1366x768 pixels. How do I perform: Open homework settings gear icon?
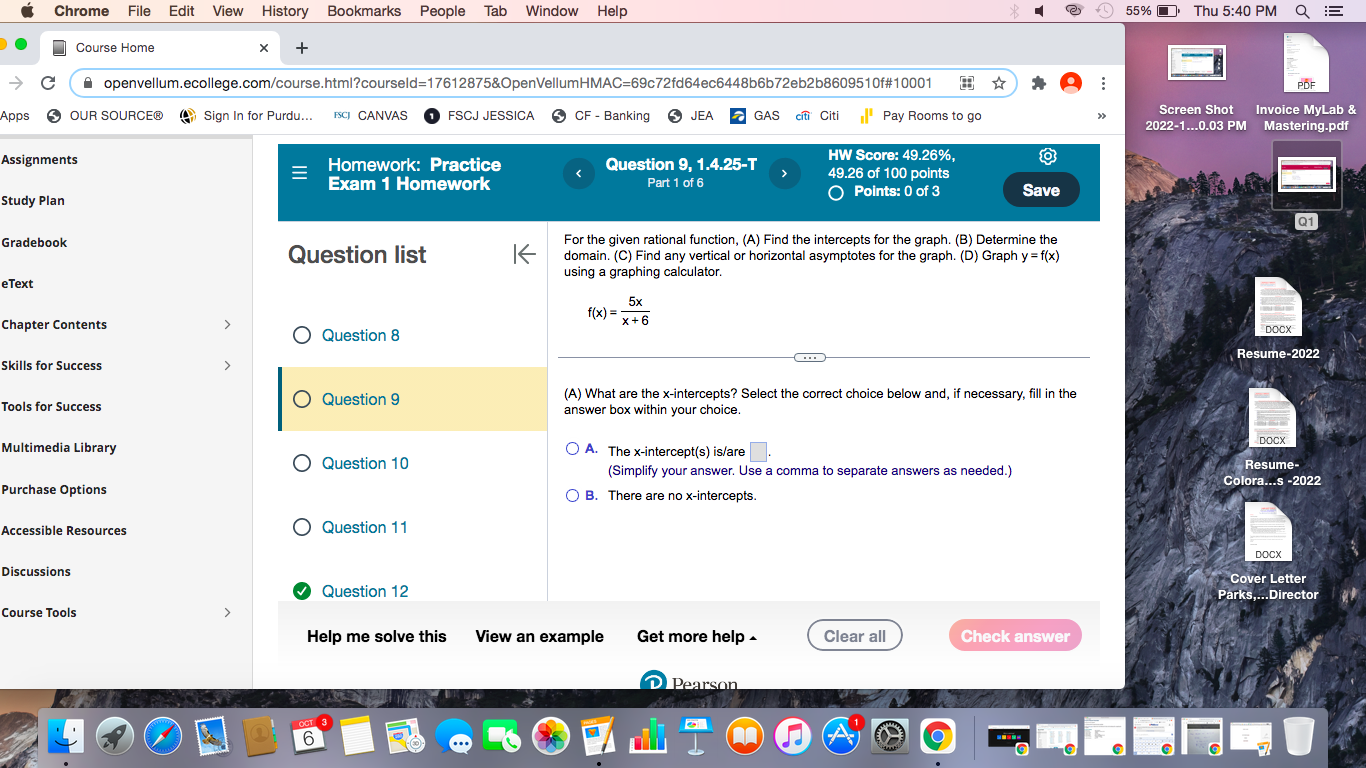point(1048,157)
